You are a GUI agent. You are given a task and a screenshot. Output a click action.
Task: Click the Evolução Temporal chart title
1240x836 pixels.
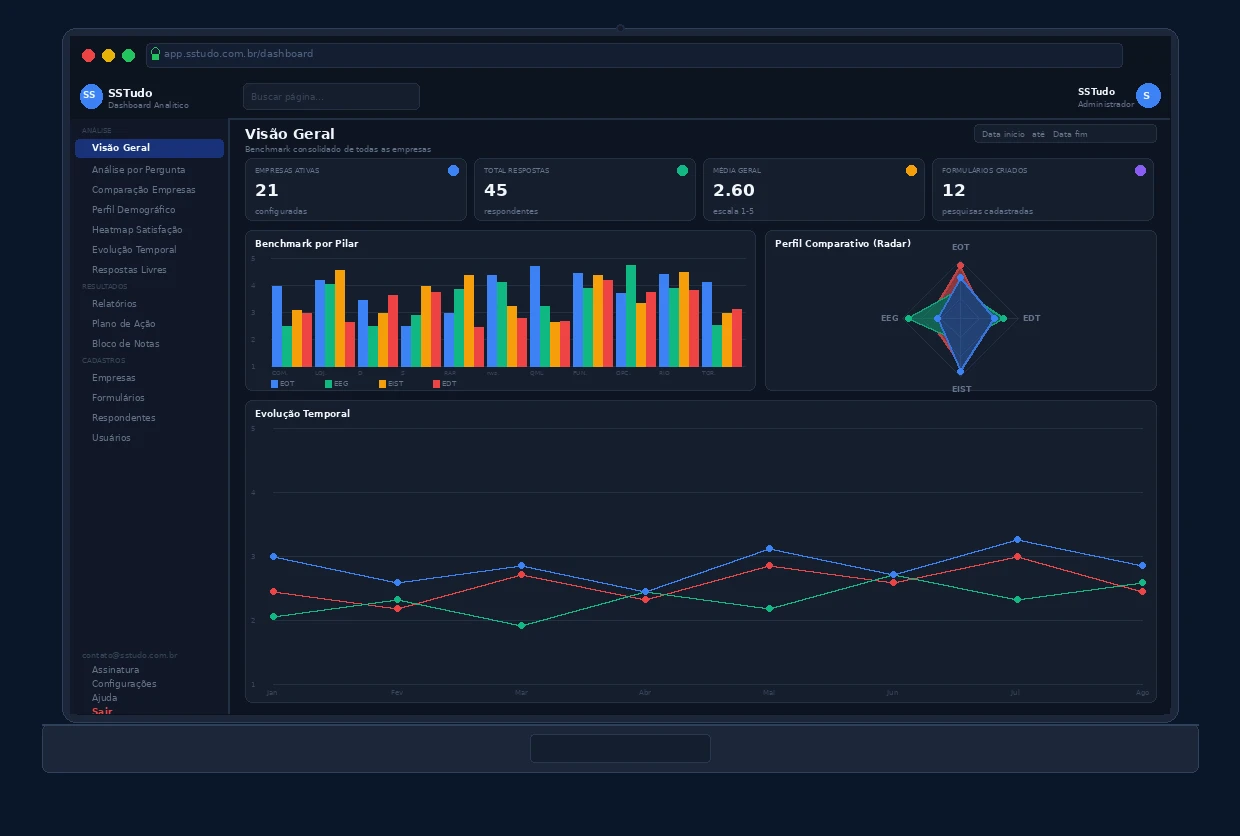(302, 414)
